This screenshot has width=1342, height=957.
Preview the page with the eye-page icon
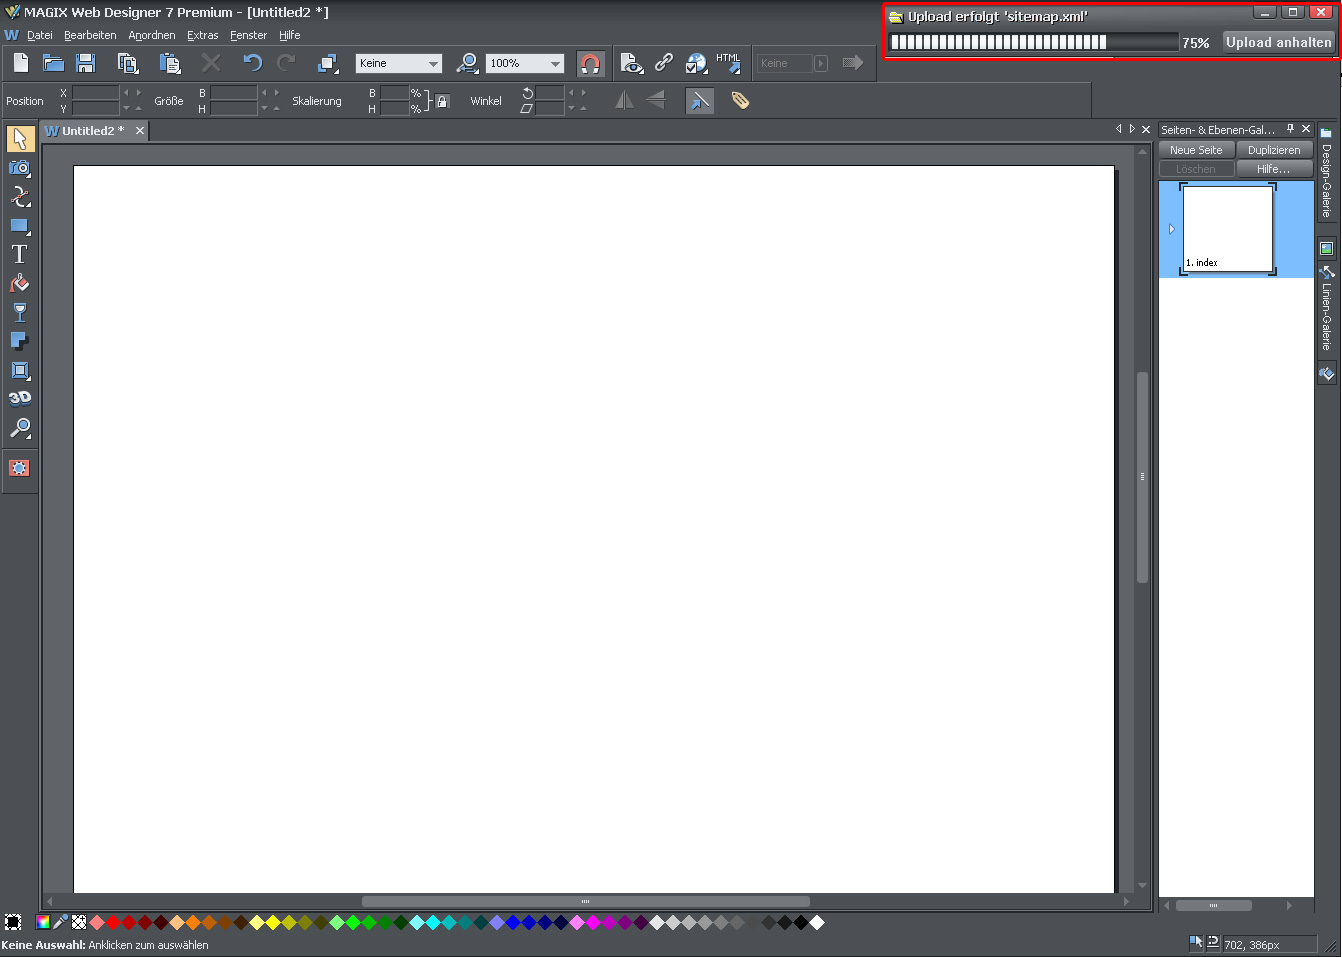point(631,63)
